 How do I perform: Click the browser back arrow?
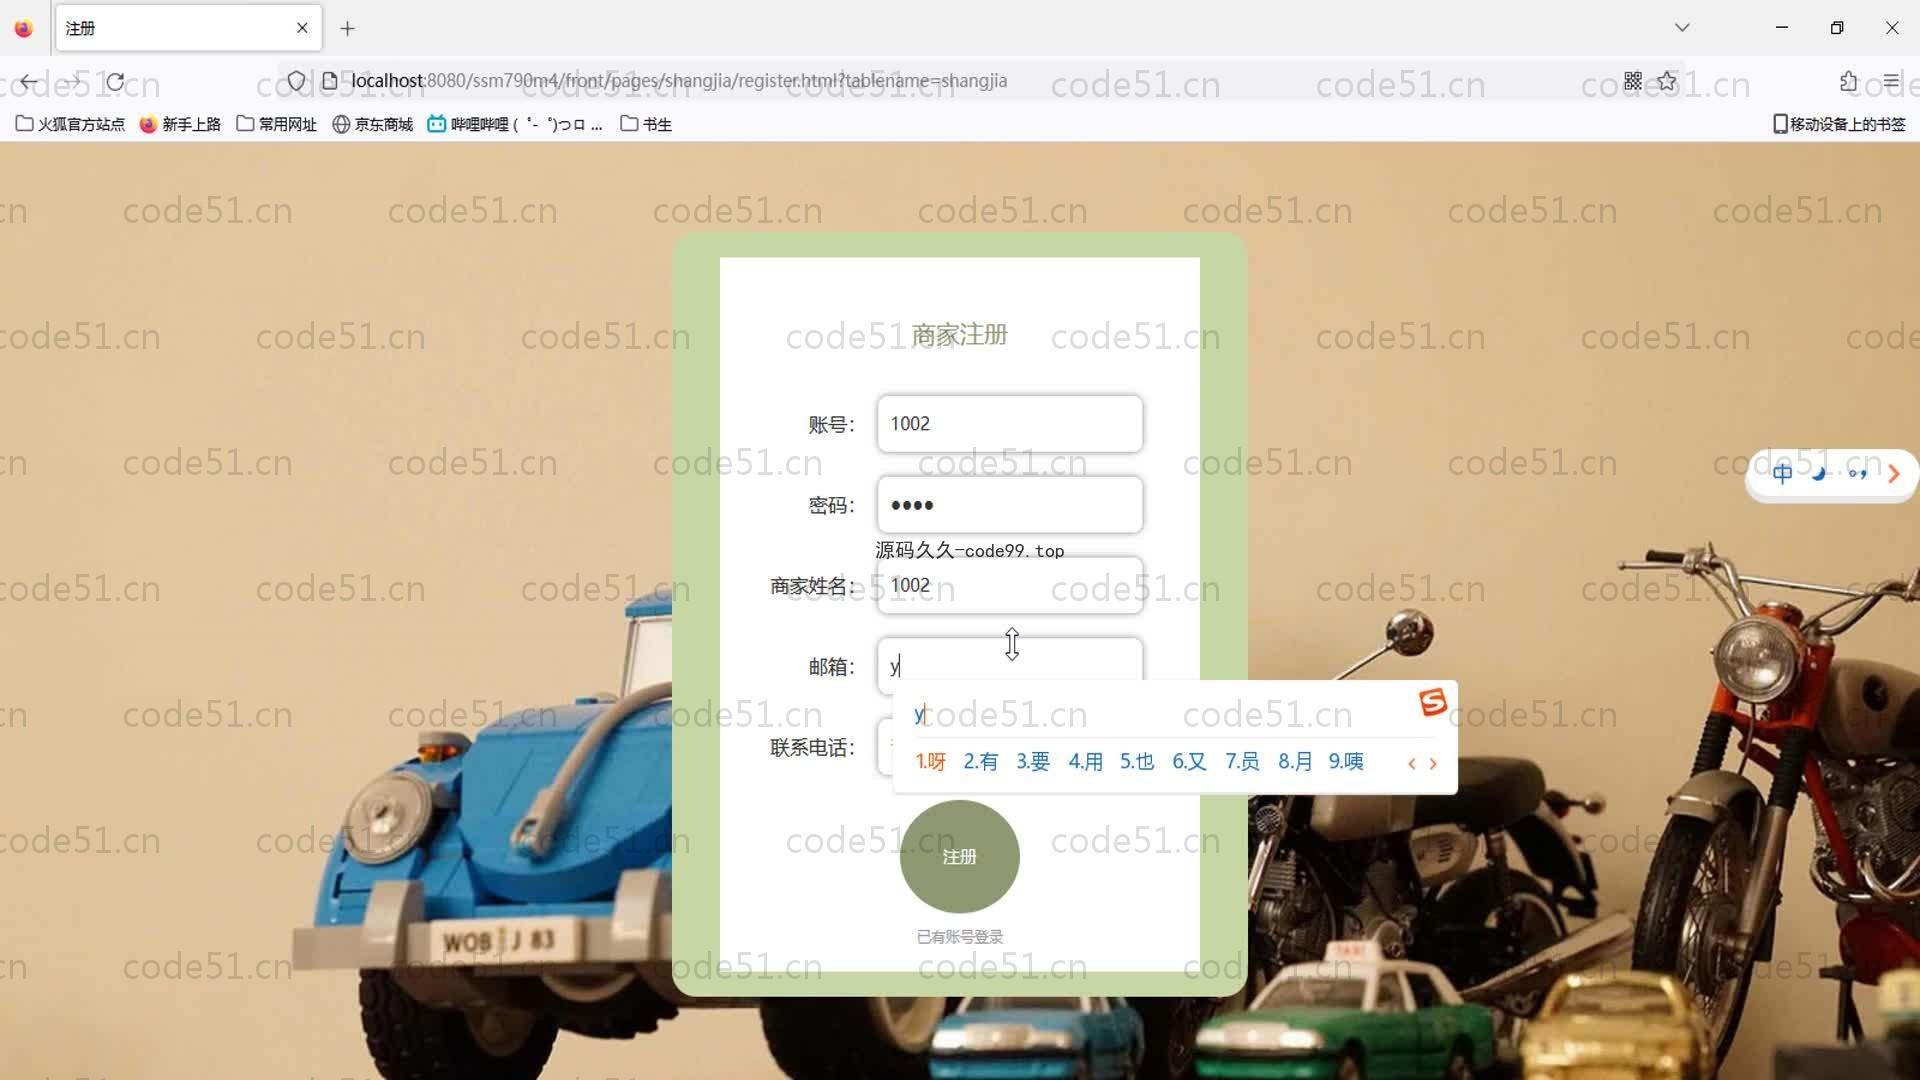[x=29, y=81]
